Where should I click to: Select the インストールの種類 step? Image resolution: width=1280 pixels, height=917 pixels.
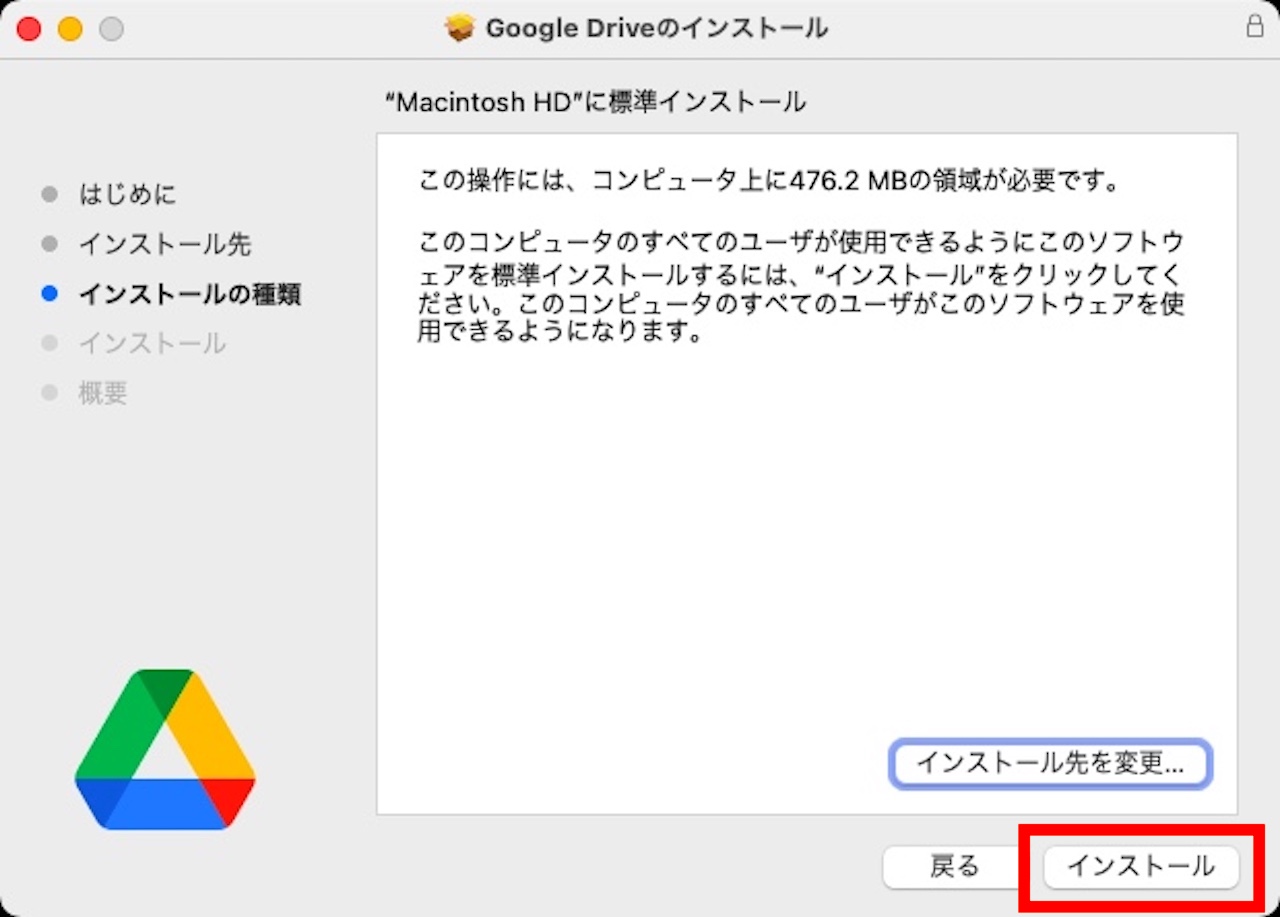point(190,294)
